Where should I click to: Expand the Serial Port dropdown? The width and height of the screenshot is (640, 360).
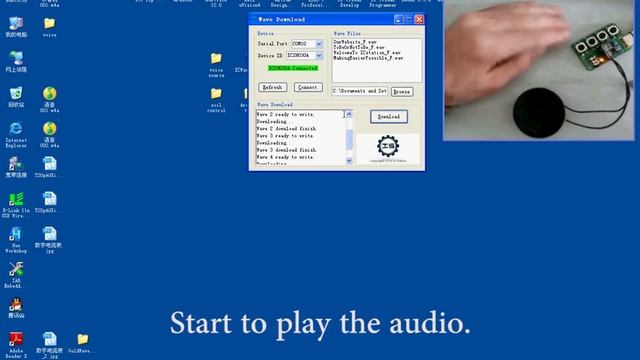319,44
